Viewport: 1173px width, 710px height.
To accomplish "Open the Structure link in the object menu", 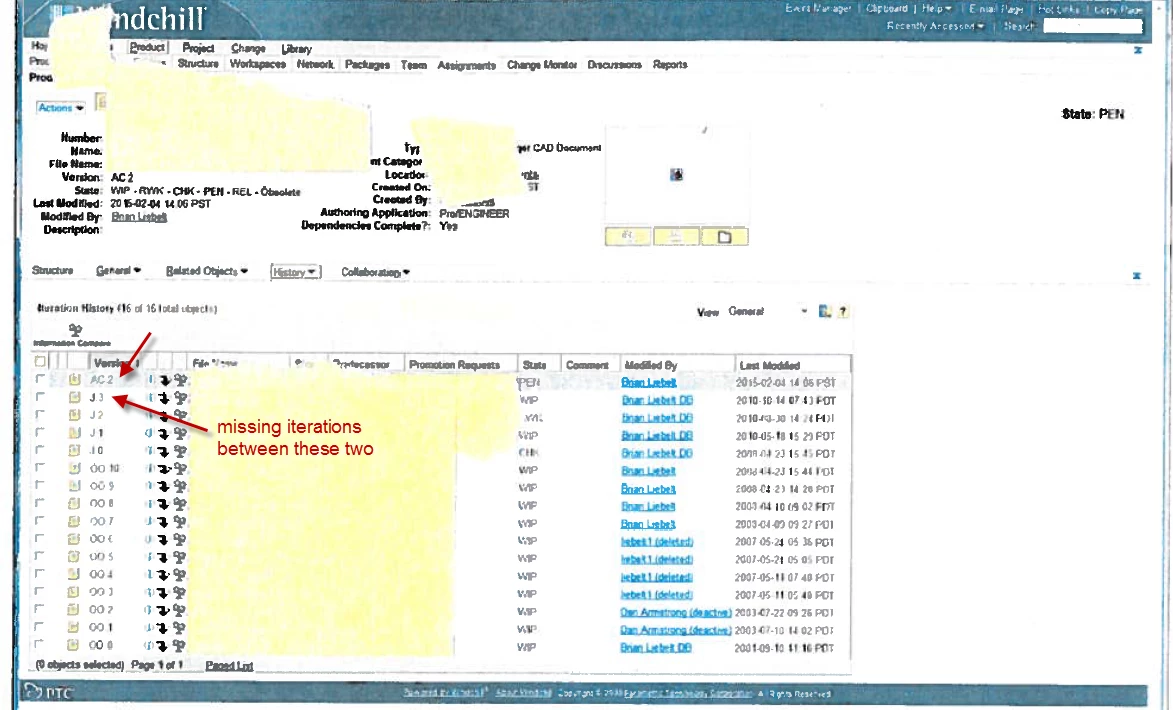I will click(x=52, y=270).
